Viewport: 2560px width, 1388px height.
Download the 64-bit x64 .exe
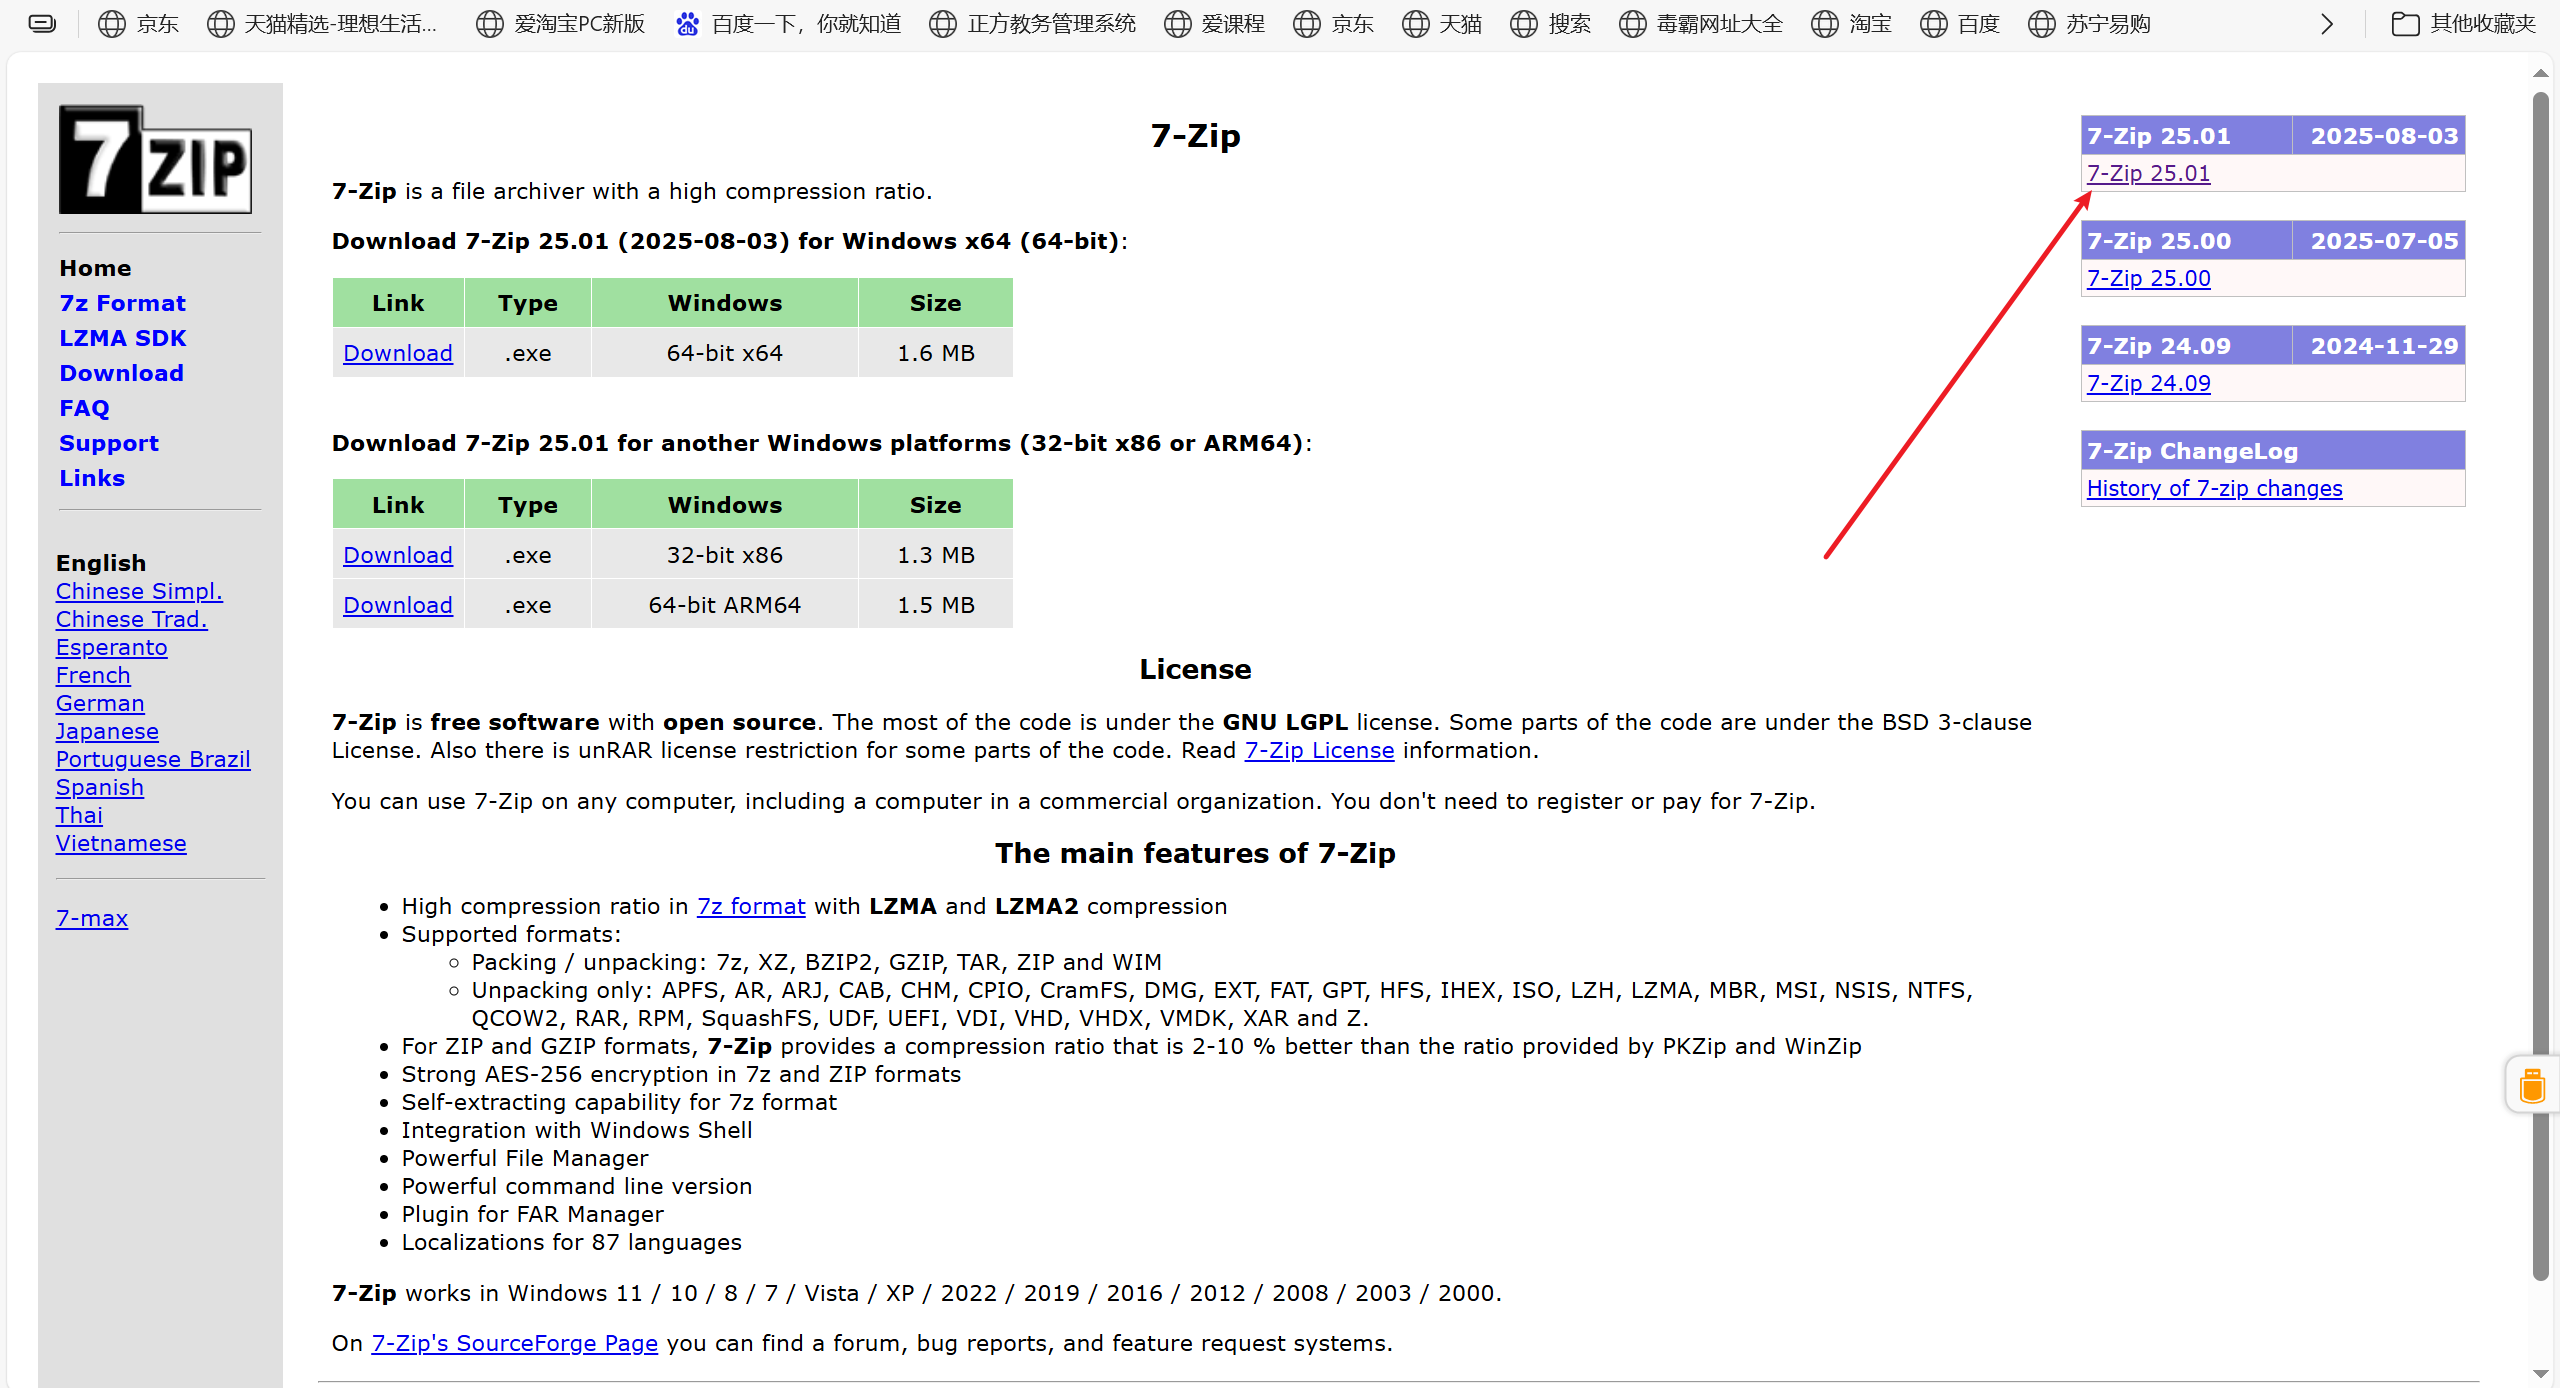398,353
